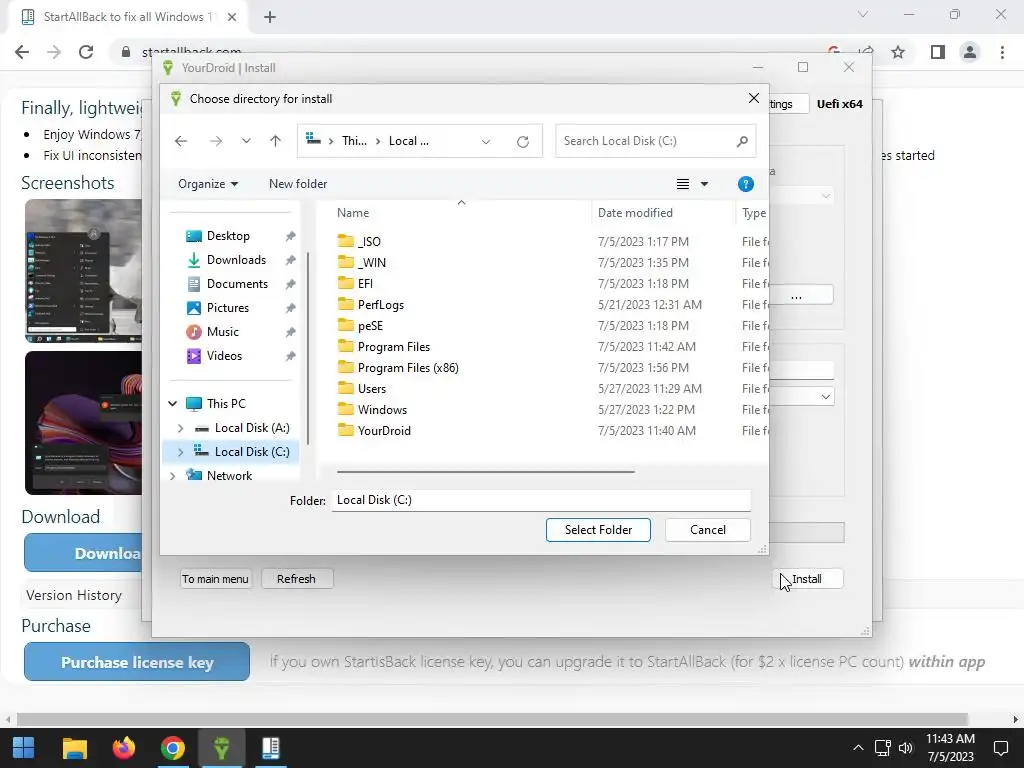Screen dimensions: 1024x768
Task: Click the horizontal scrollbar in file list
Action: (x=485, y=472)
